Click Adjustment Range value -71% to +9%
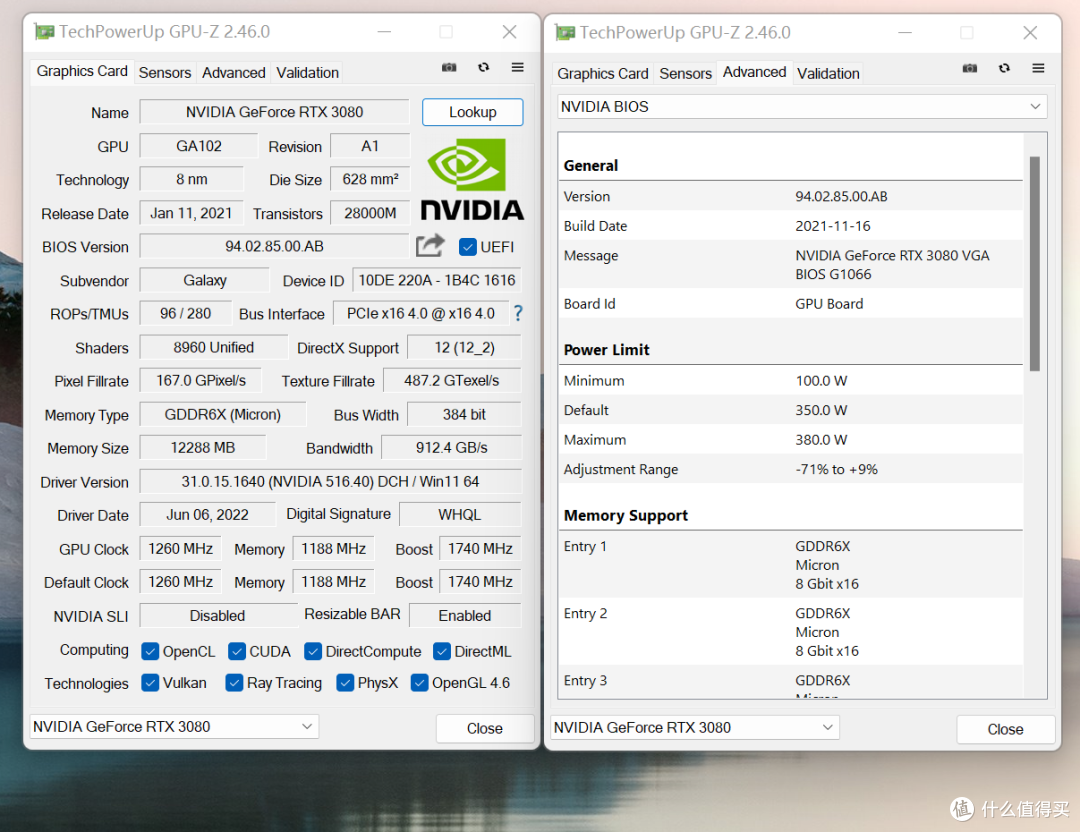The height and width of the screenshot is (832, 1080). [836, 469]
